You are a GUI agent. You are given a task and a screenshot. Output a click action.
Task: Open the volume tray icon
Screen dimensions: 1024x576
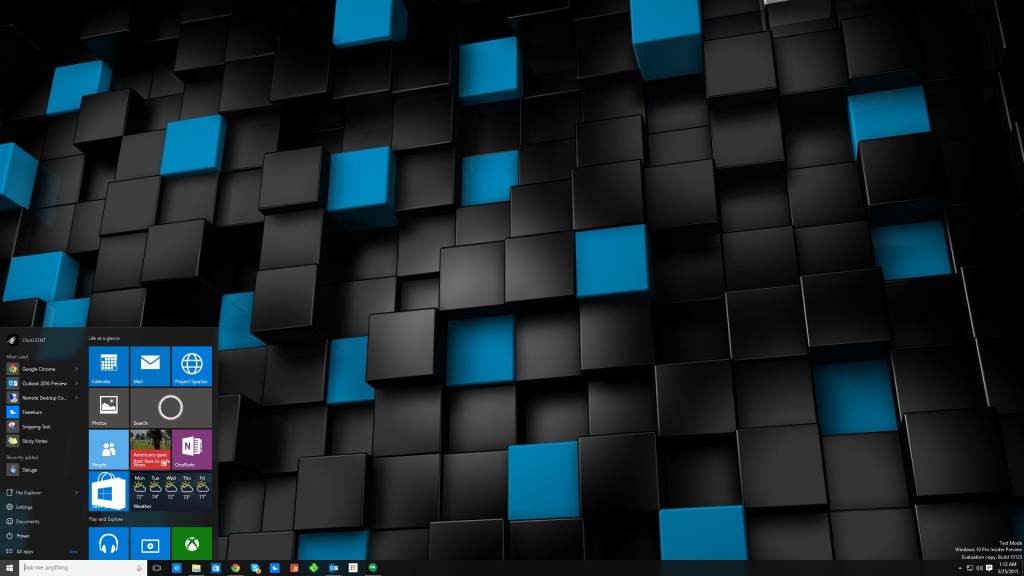979,568
